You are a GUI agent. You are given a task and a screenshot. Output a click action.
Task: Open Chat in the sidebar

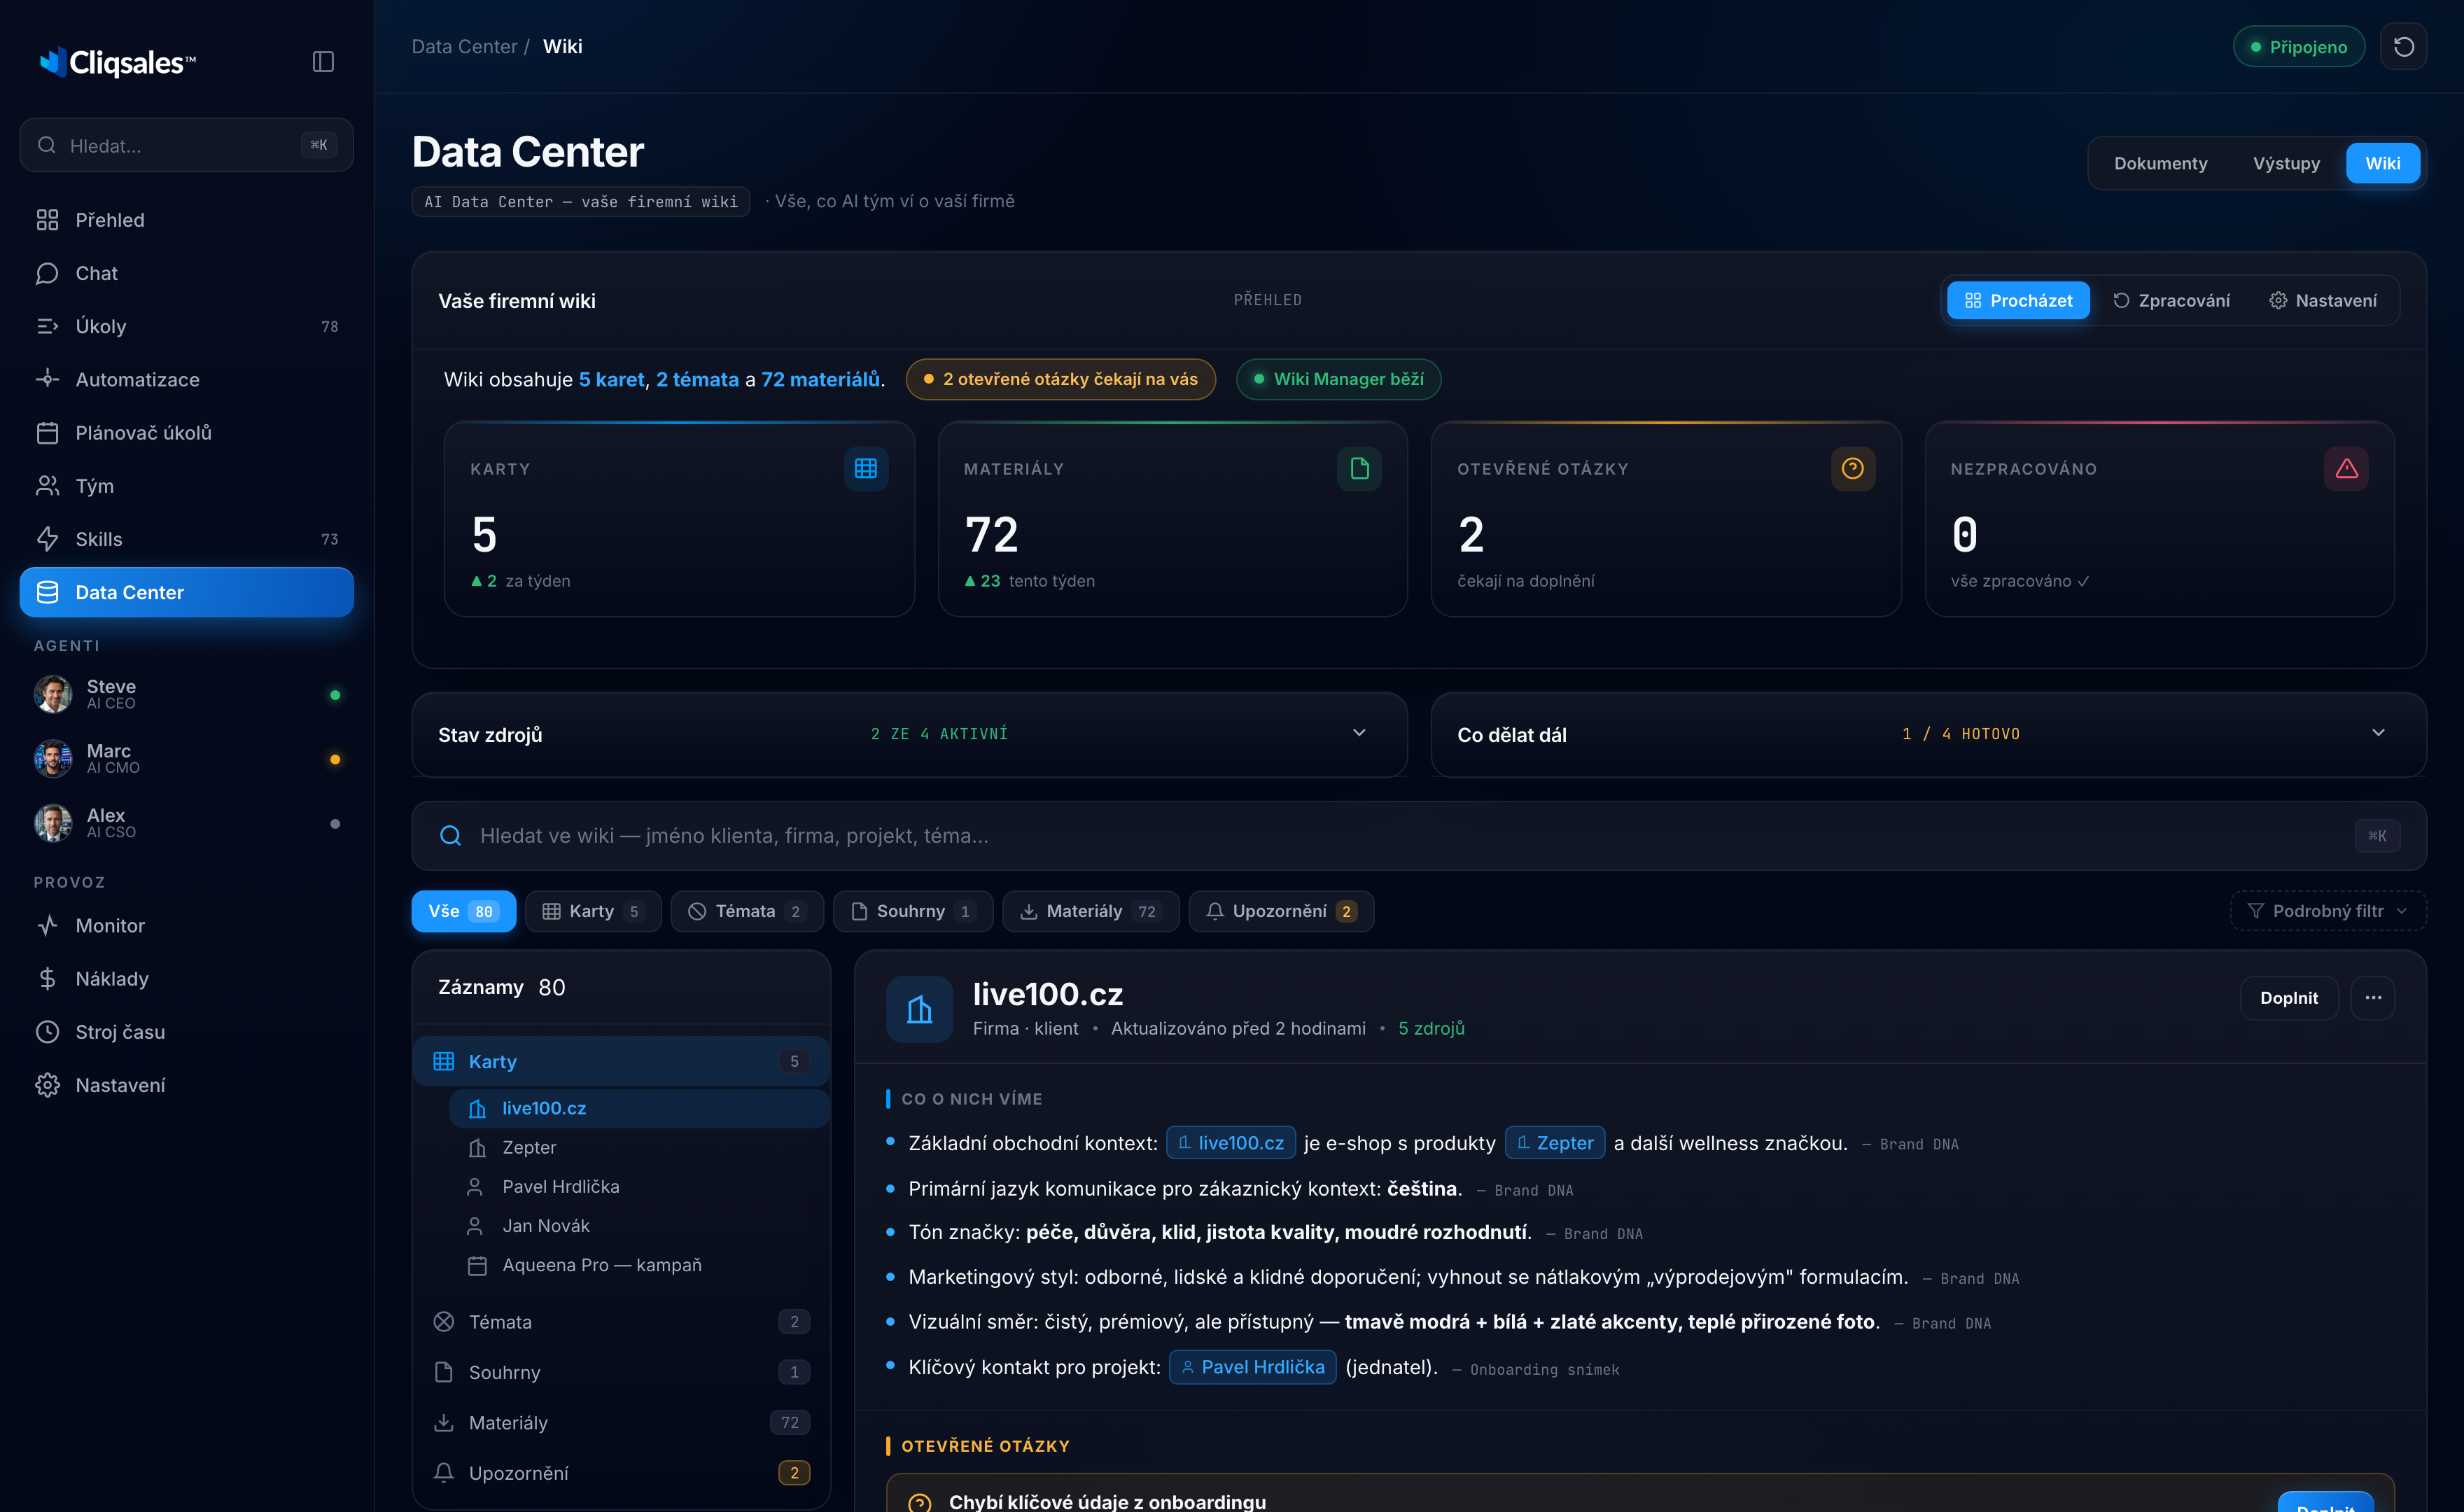coord(187,273)
